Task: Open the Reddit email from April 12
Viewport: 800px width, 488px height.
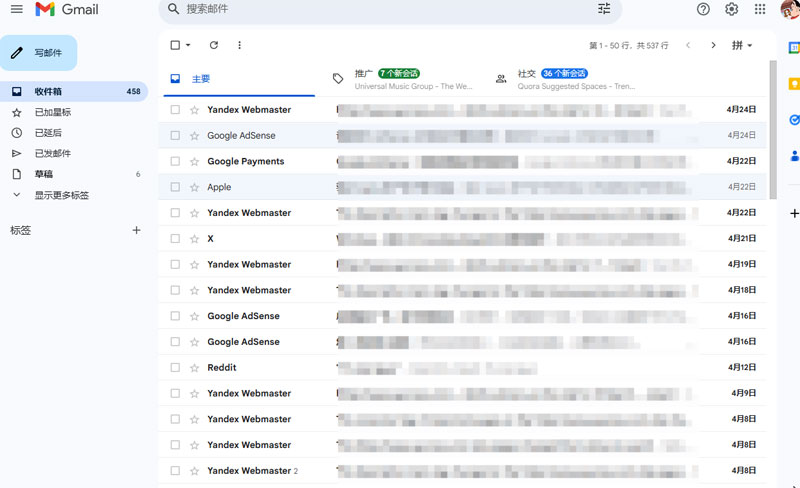Action: point(462,368)
